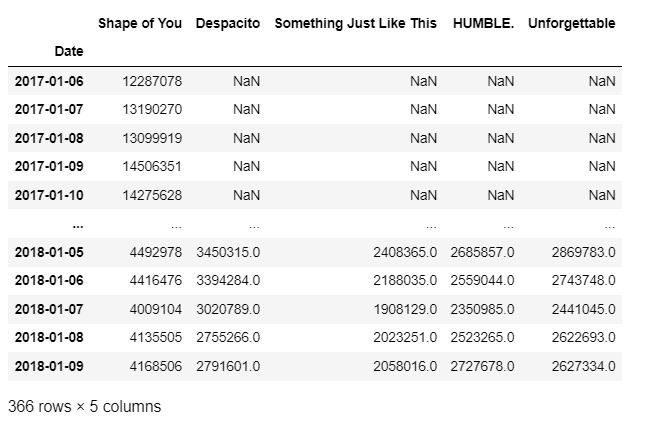
Task: Select the cell showing 4009104
Action: [156, 309]
